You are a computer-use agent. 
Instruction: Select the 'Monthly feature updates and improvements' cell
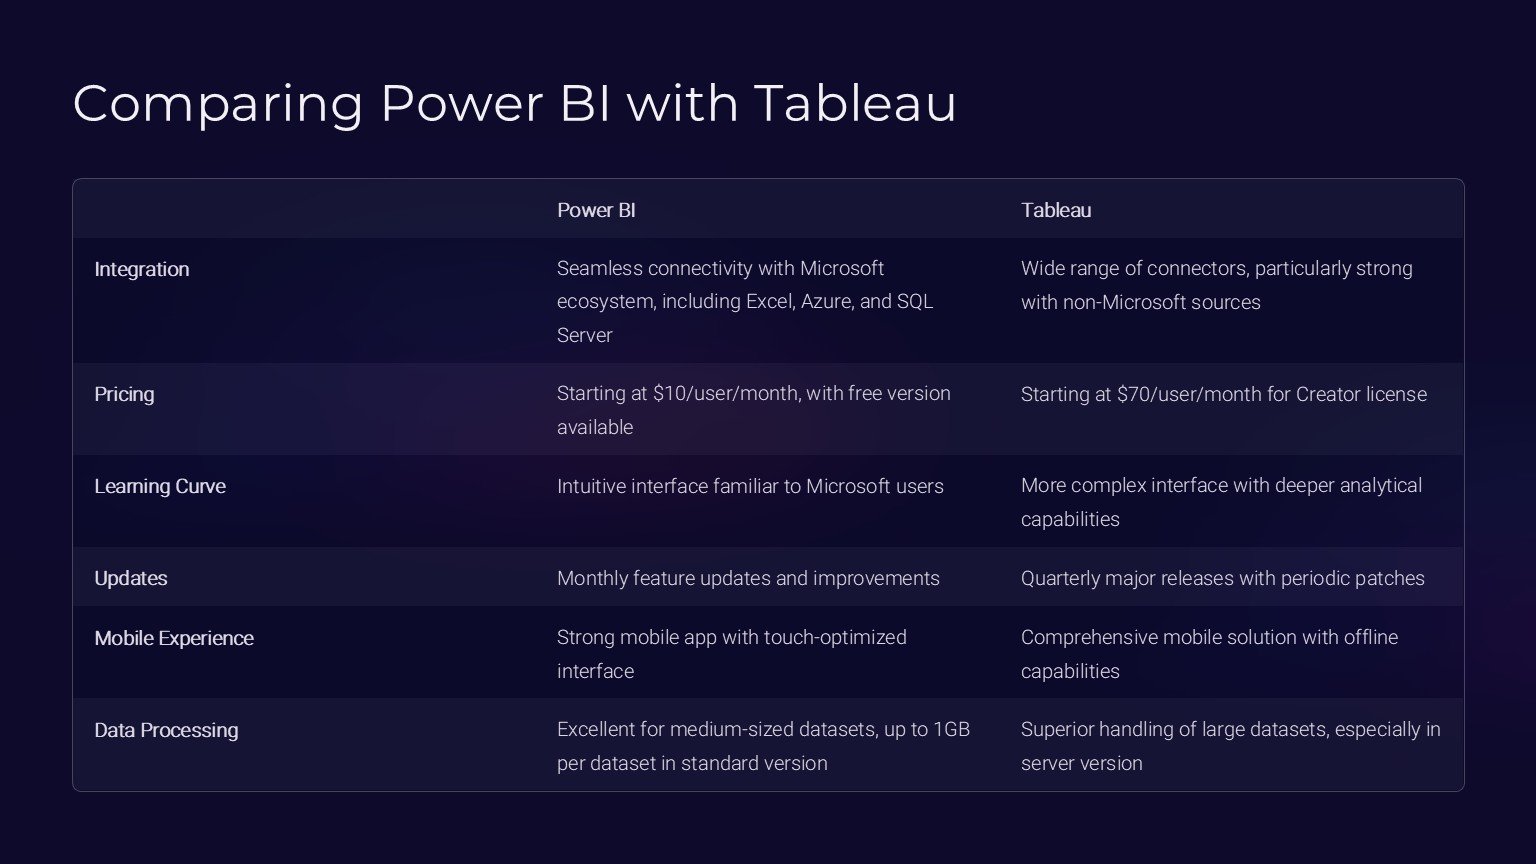pos(748,578)
